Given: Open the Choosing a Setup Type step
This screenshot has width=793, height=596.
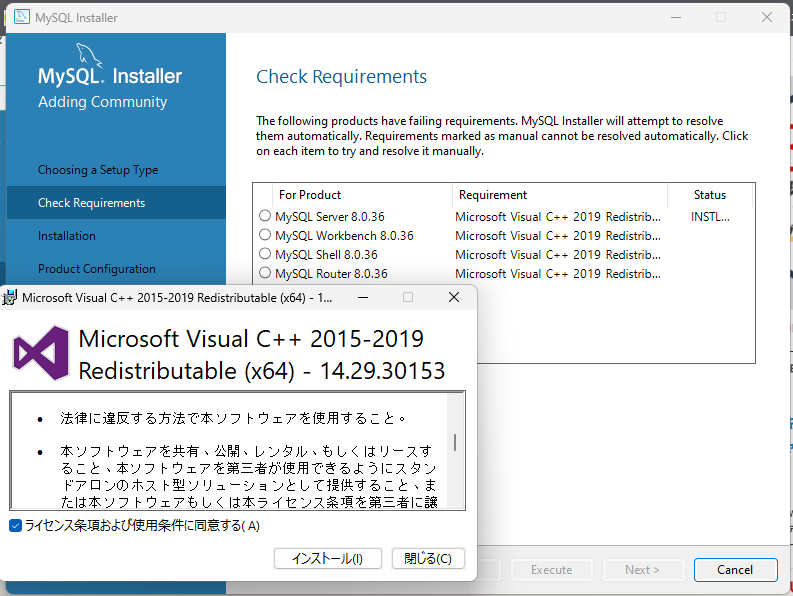Looking at the screenshot, I should (98, 169).
